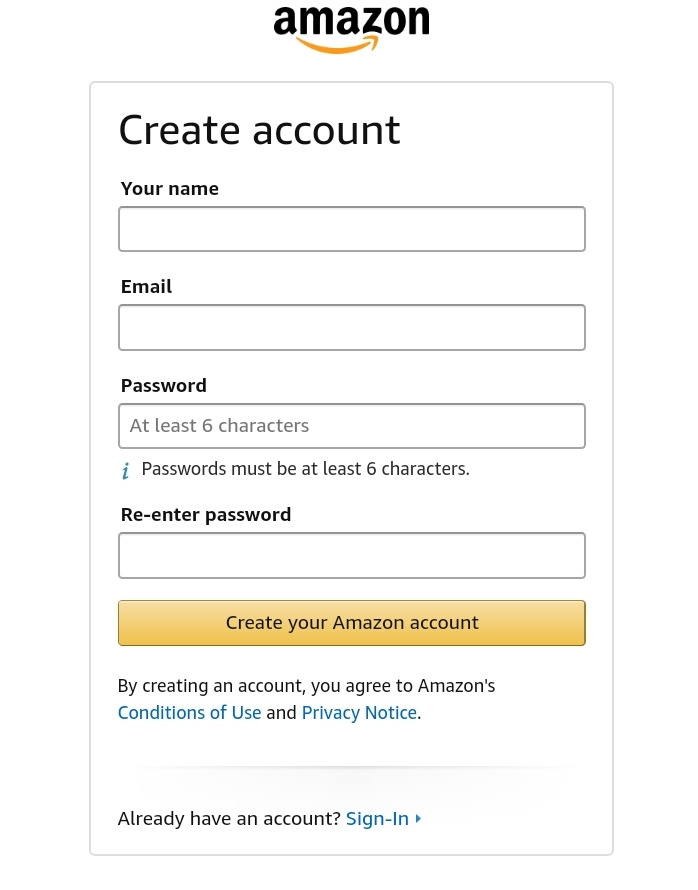Open the Privacy Notice link
The image size is (698, 890).
[x=359, y=713]
